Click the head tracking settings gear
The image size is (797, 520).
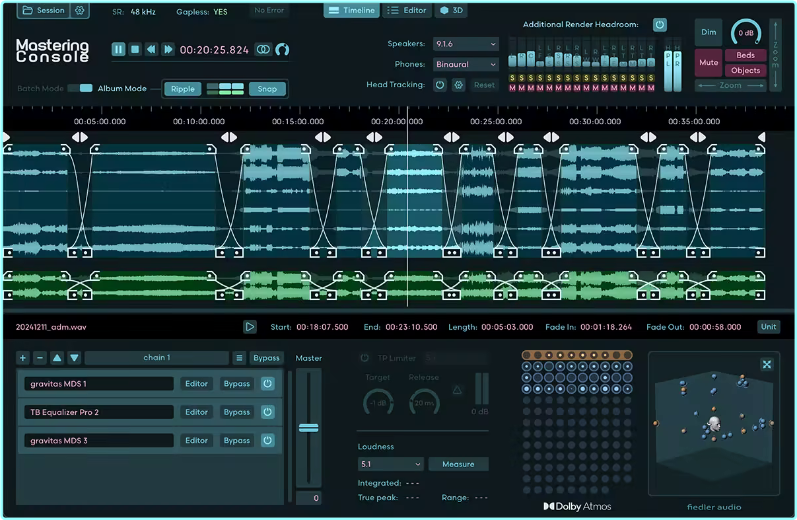[x=458, y=85]
